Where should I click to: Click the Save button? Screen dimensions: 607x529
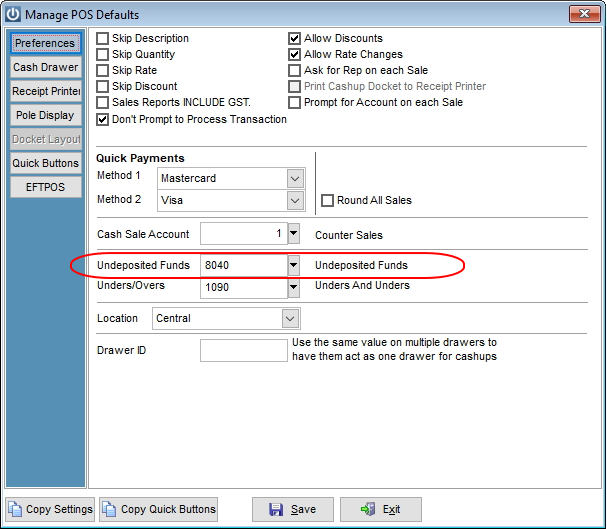(293, 509)
